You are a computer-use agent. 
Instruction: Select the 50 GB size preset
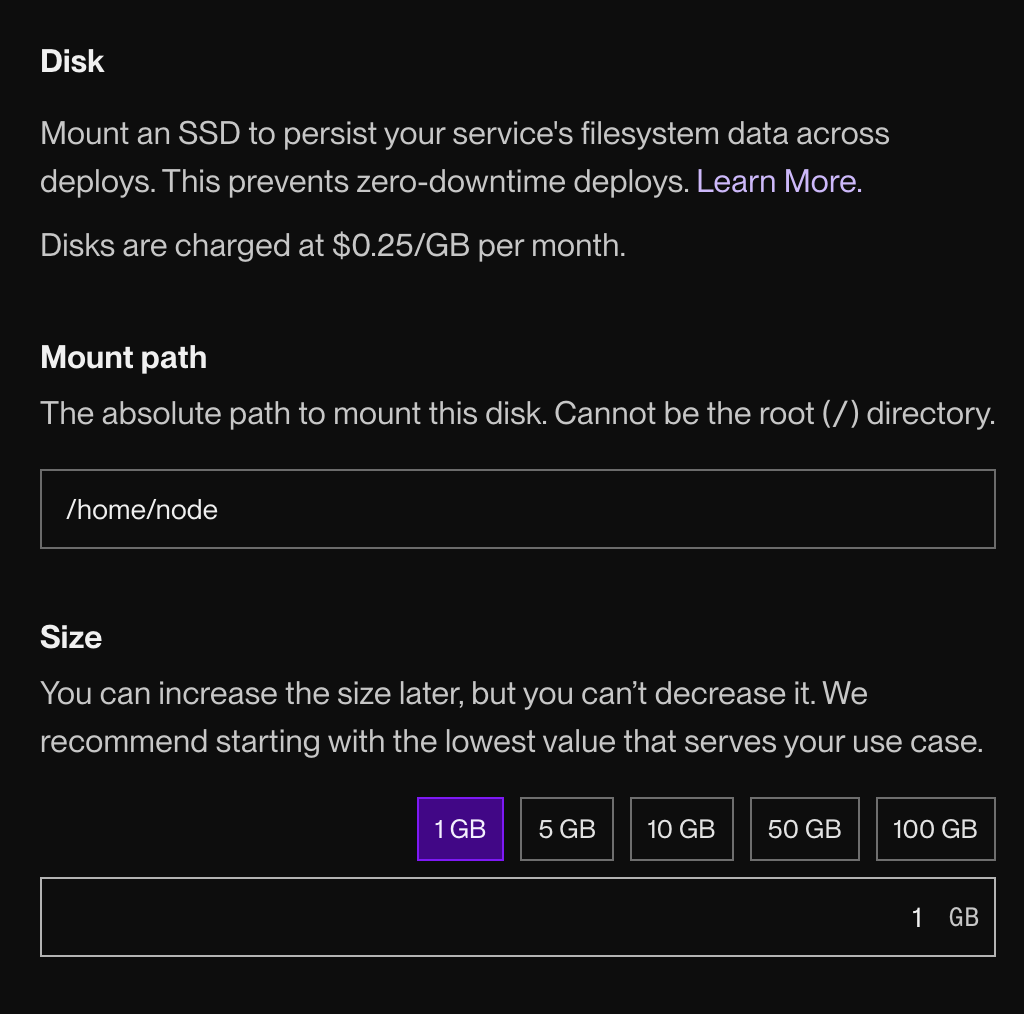(x=804, y=828)
